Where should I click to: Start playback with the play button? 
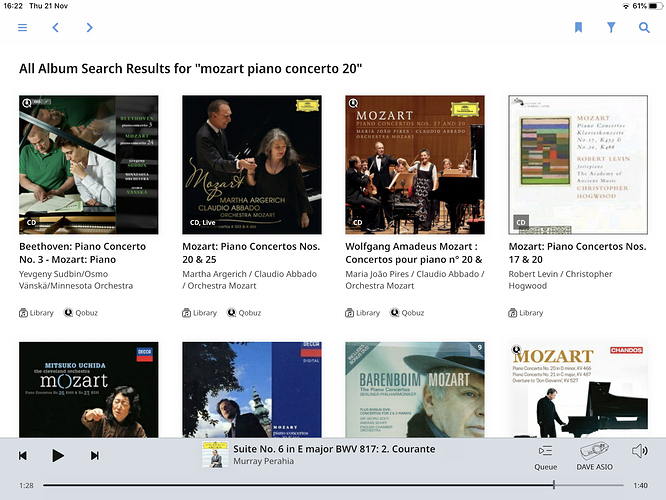coord(58,456)
